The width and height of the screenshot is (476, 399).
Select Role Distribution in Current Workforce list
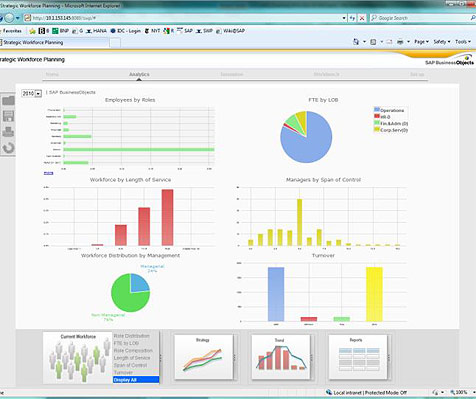(x=132, y=336)
